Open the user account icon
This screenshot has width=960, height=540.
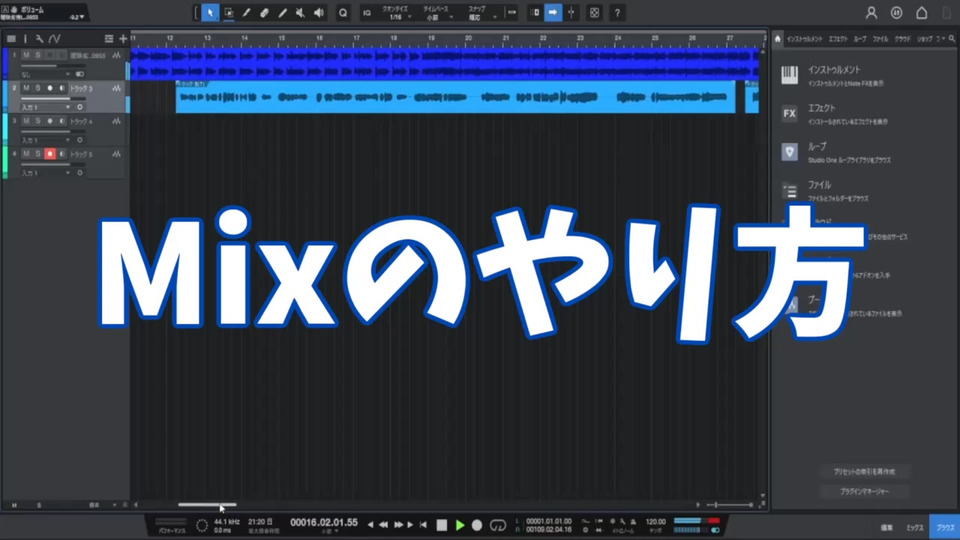(871, 12)
